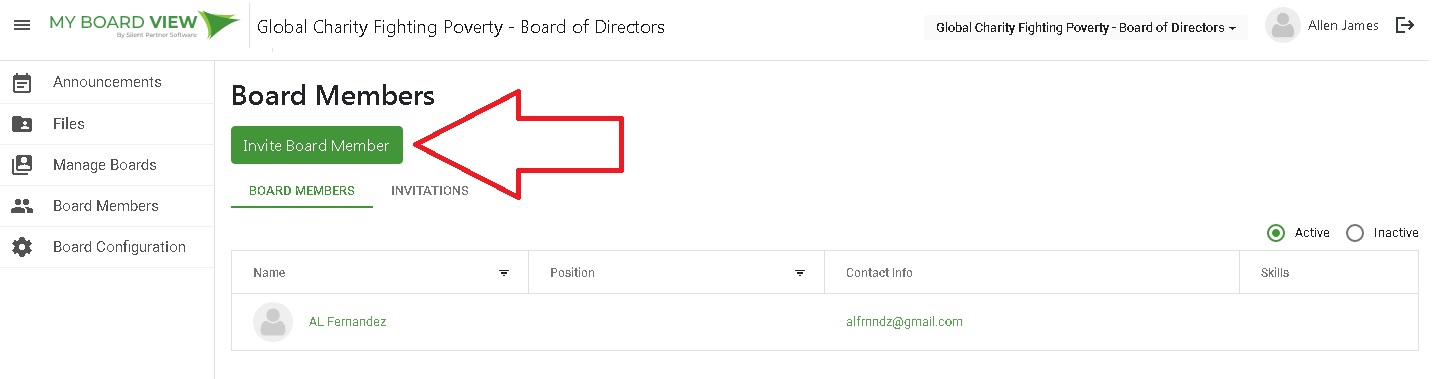This screenshot has width=1438, height=379.
Task: Click the Files folder icon
Action: click(x=21, y=124)
